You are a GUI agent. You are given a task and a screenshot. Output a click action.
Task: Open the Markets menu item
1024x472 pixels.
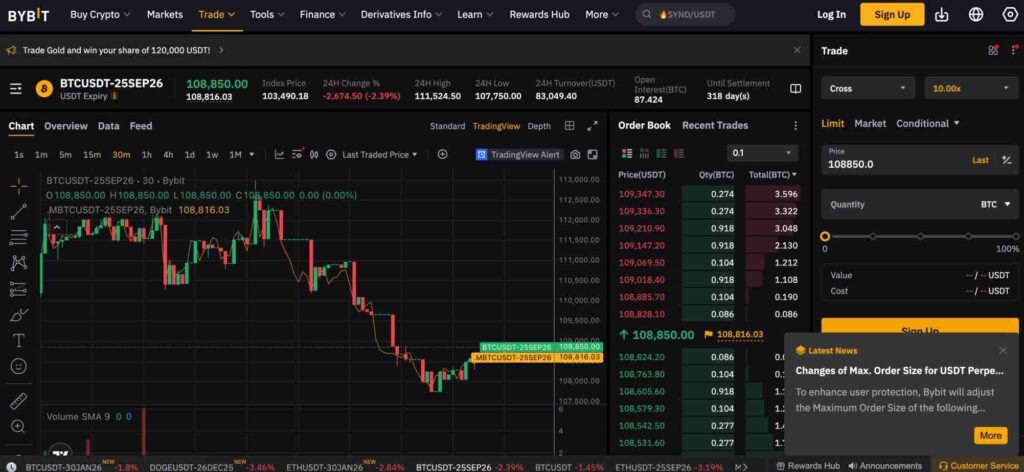(x=165, y=14)
